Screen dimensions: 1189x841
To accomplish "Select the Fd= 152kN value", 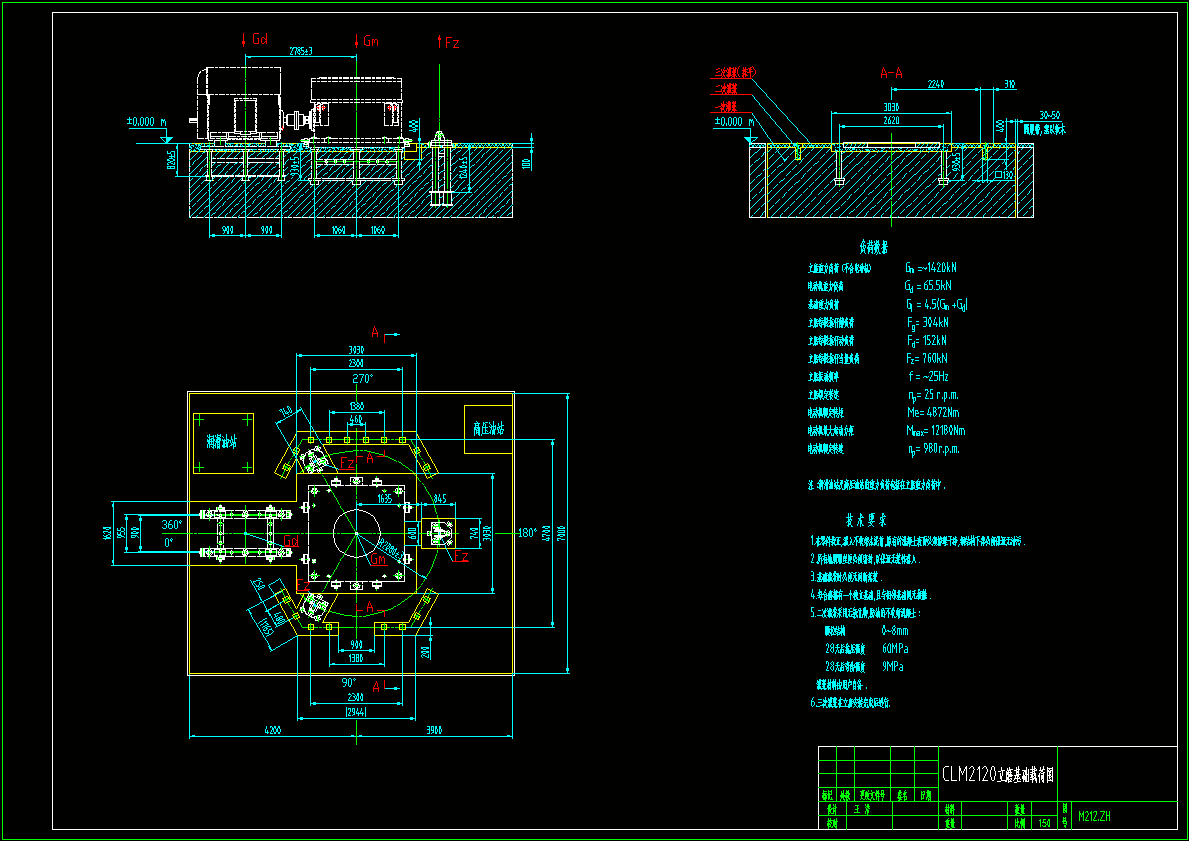I will coord(927,340).
